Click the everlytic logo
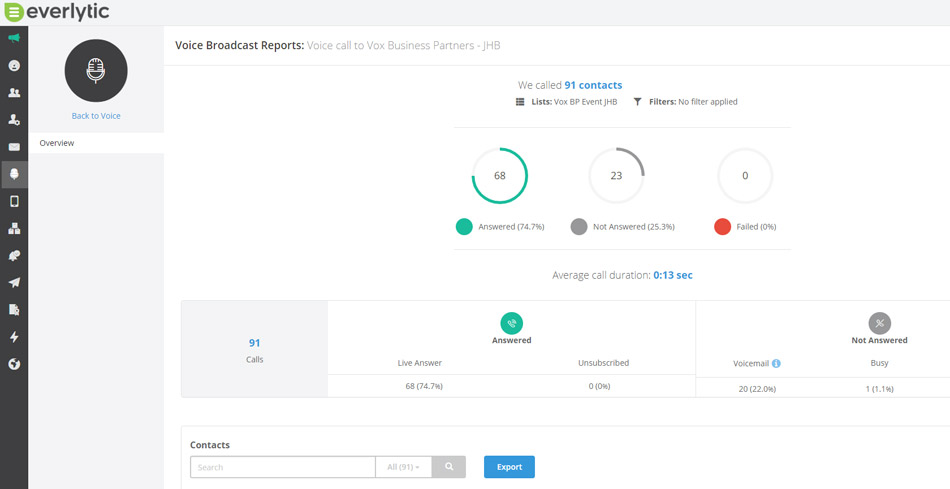The width and height of the screenshot is (950, 489). pos(57,12)
